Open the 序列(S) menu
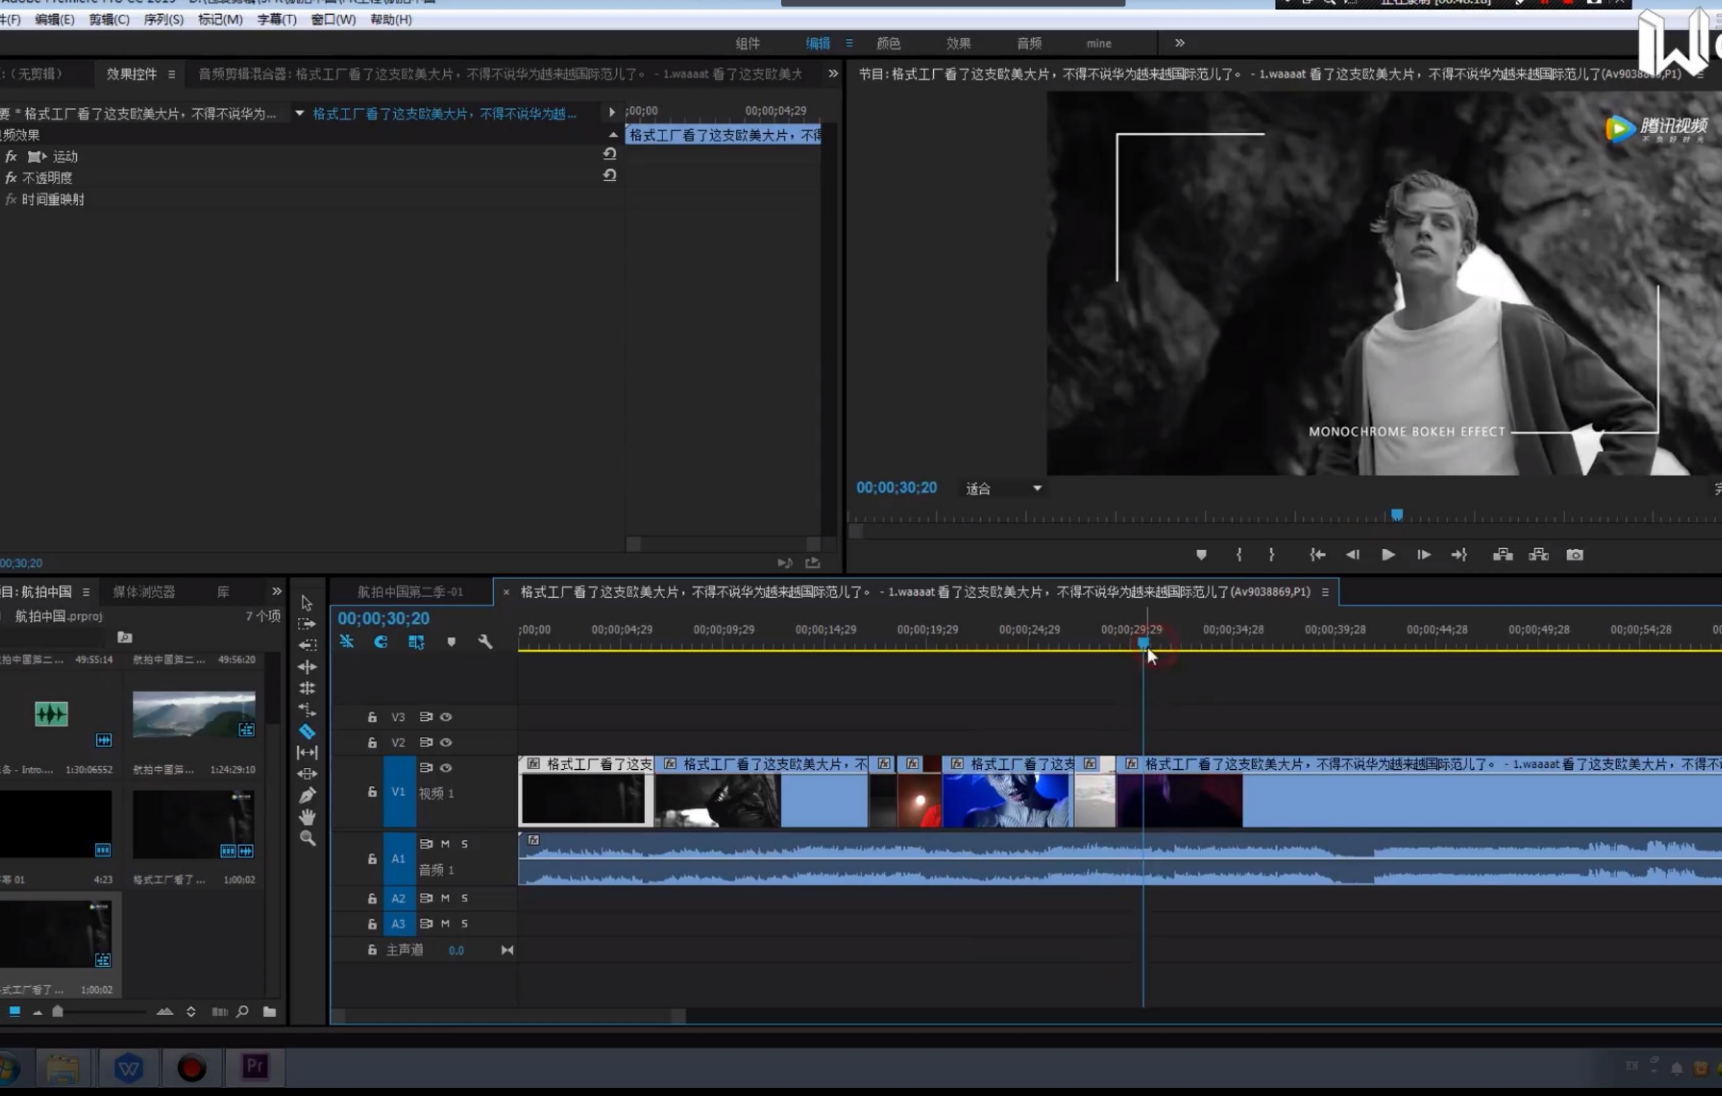The width and height of the screenshot is (1722, 1096). (x=163, y=19)
